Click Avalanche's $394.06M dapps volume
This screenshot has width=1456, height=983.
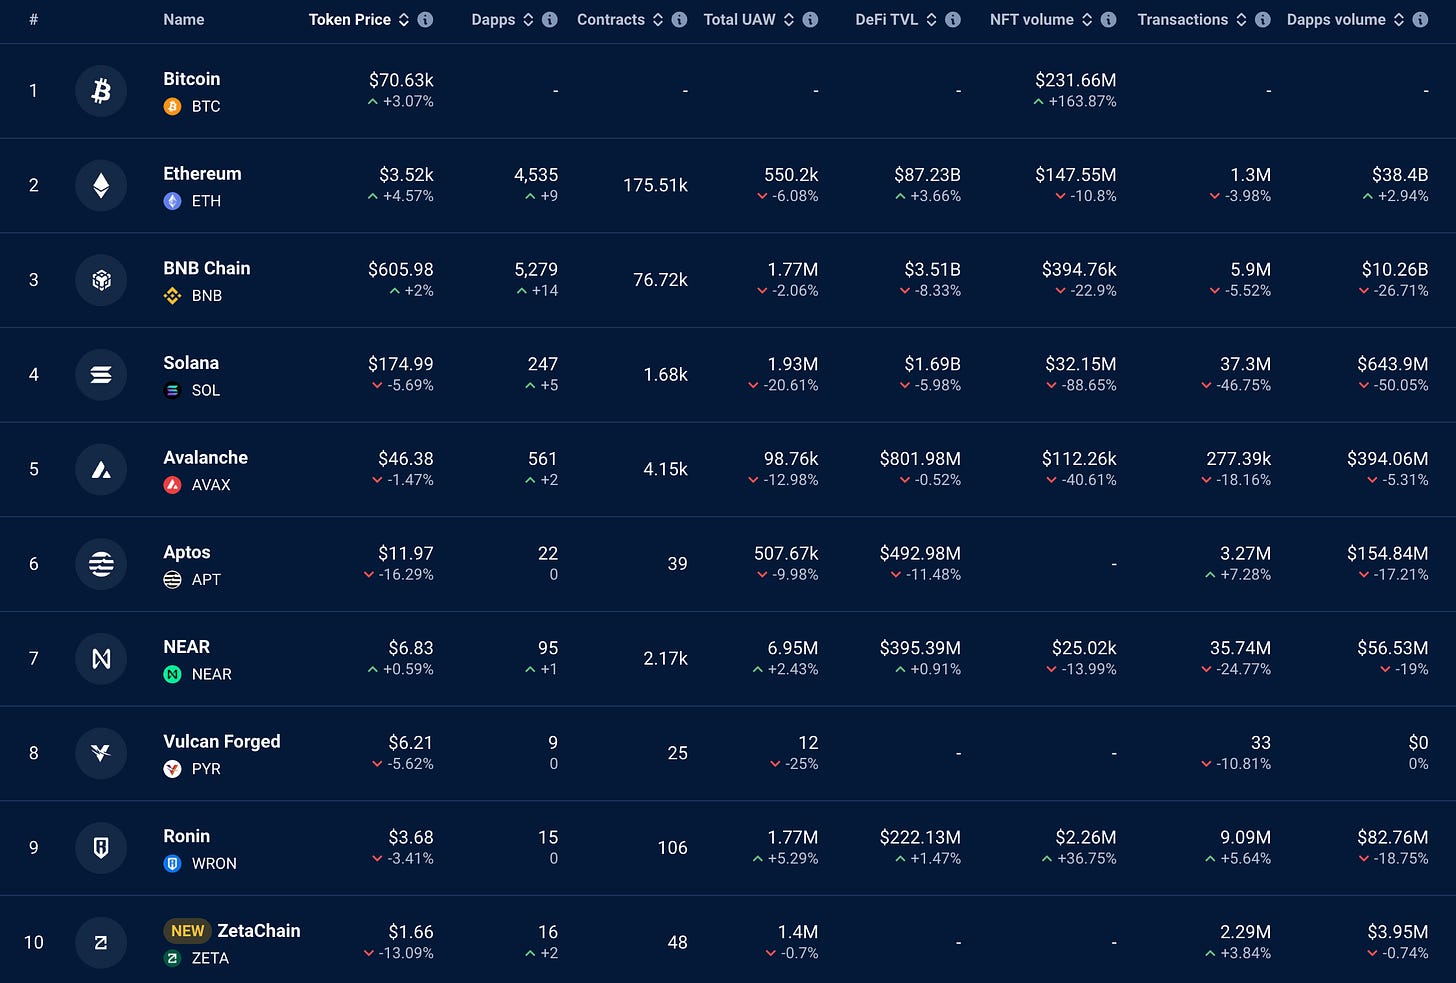pyautogui.click(x=1387, y=459)
